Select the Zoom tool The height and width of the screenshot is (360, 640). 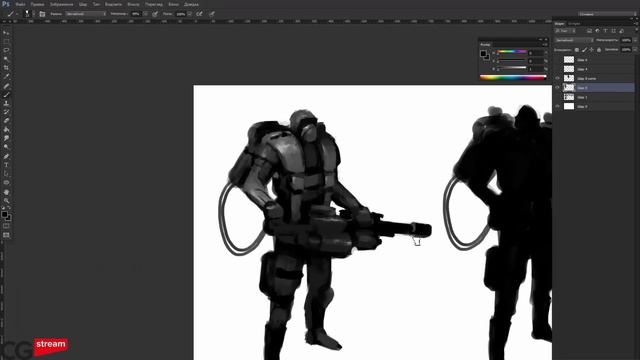pos(6,201)
